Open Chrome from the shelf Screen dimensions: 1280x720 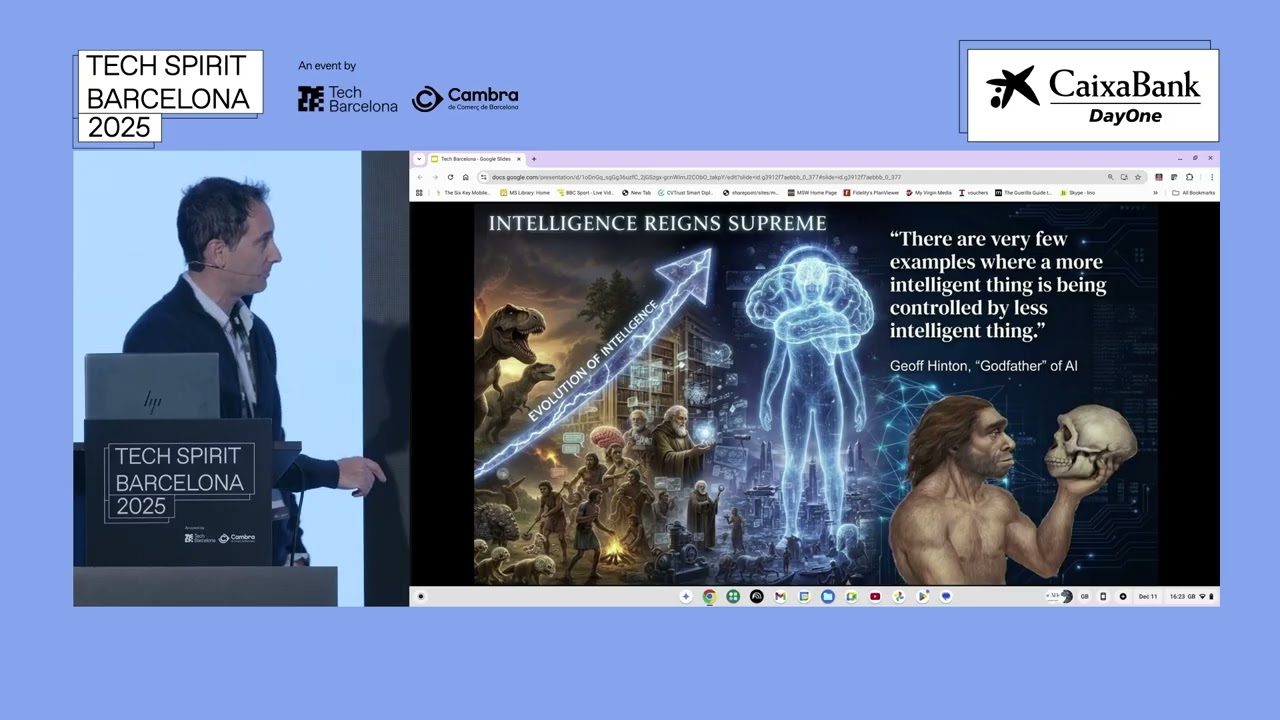coord(709,596)
